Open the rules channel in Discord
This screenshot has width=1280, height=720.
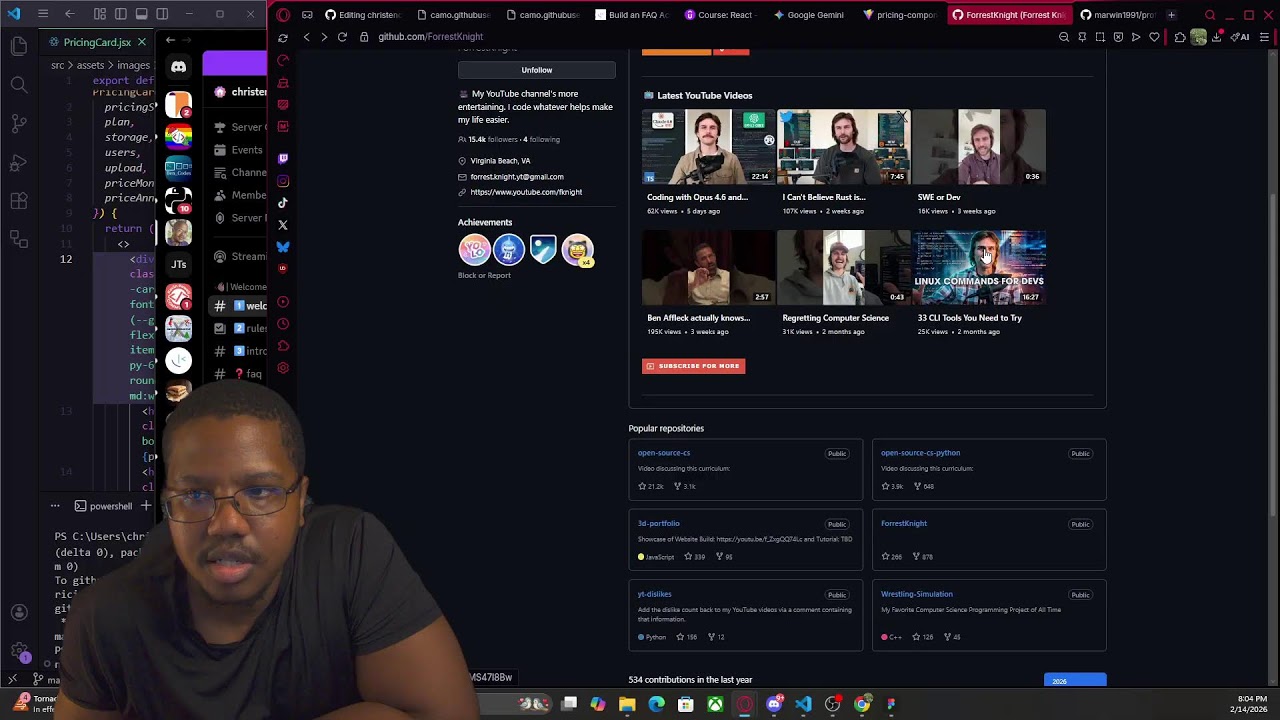tap(241, 328)
